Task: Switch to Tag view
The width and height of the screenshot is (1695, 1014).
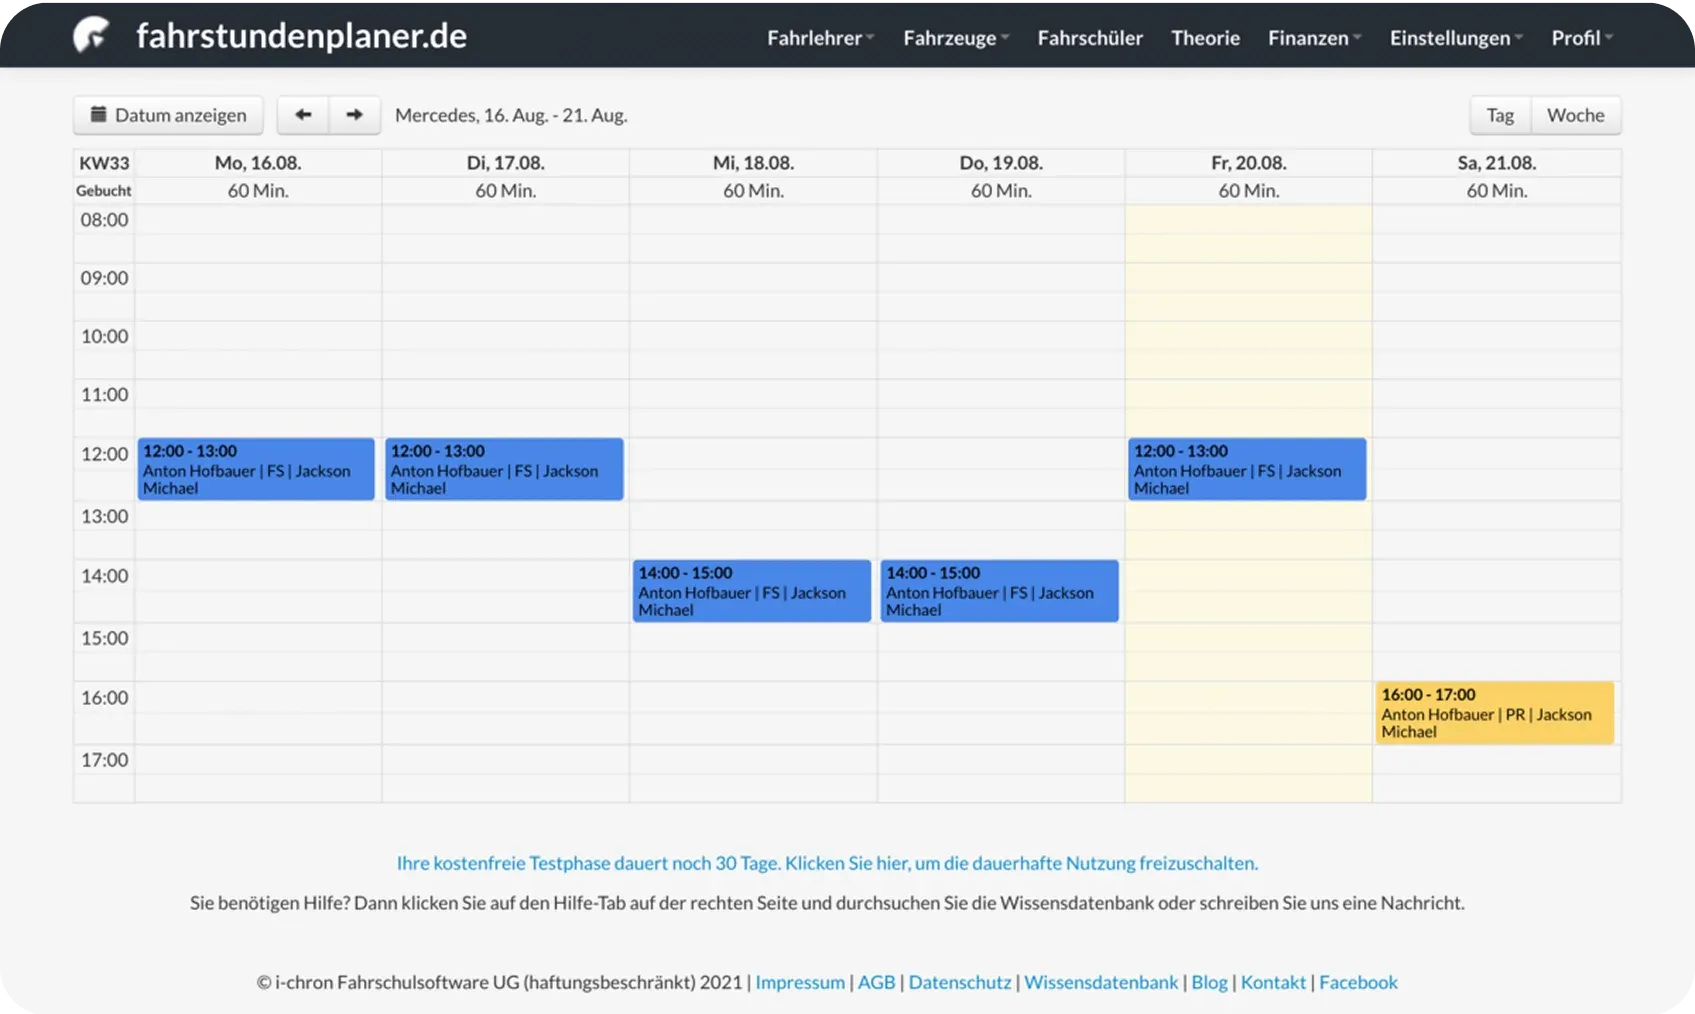Action: coord(1499,115)
